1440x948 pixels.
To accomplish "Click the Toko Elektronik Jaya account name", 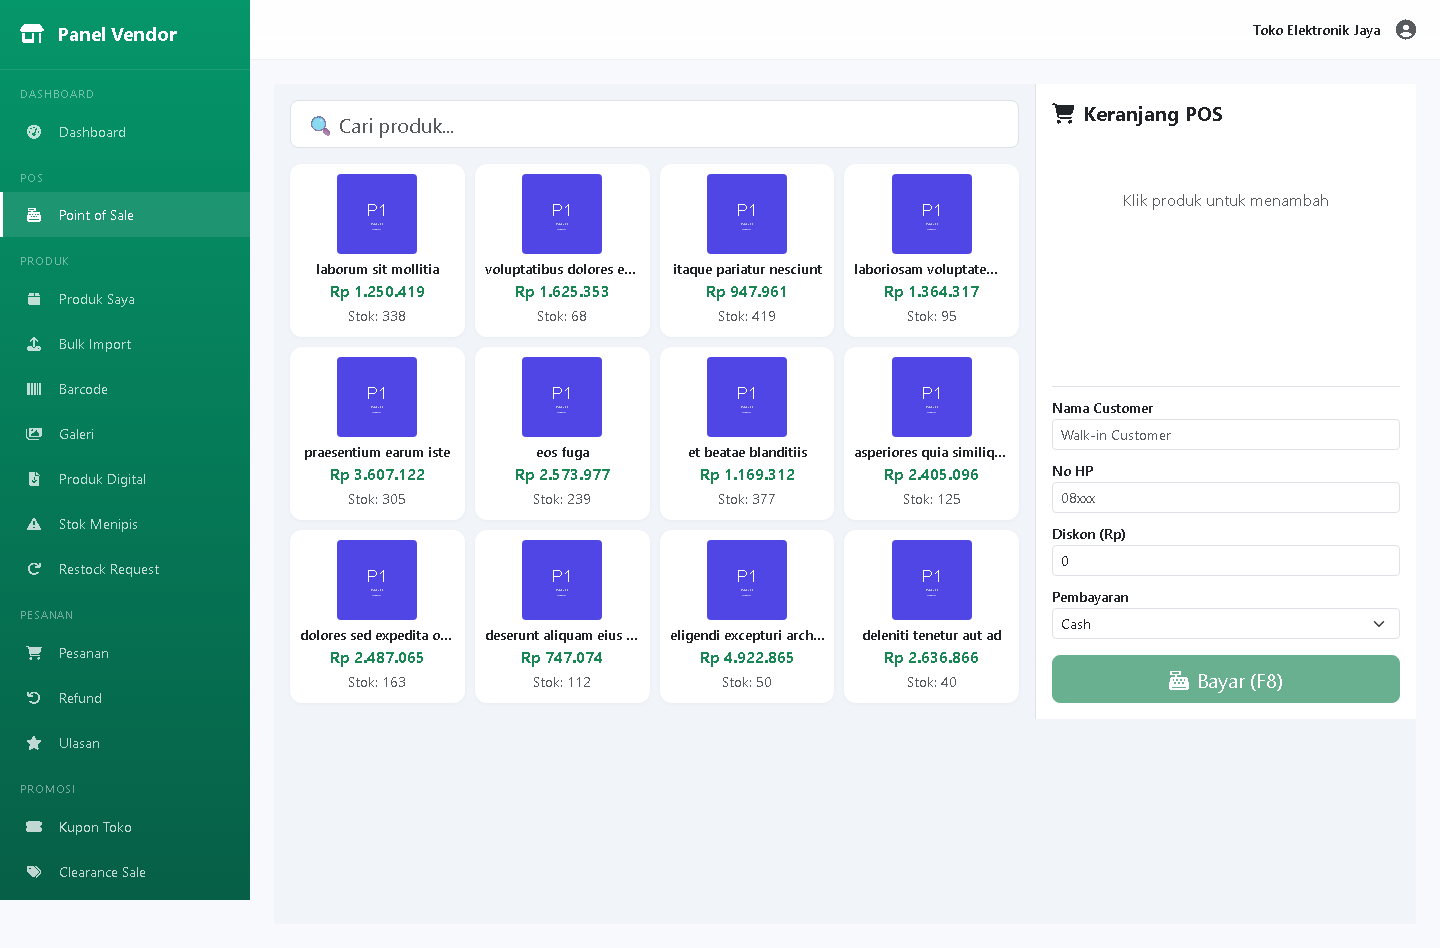I will tap(1316, 30).
